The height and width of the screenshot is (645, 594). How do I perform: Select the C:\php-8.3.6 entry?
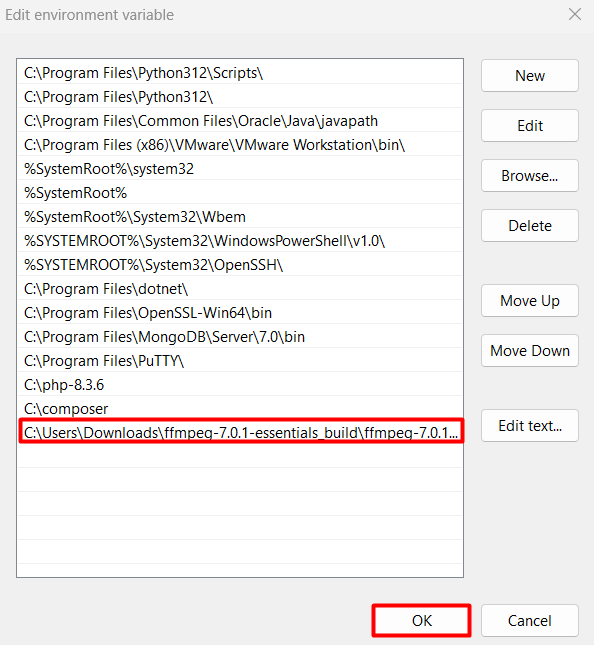pos(240,385)
